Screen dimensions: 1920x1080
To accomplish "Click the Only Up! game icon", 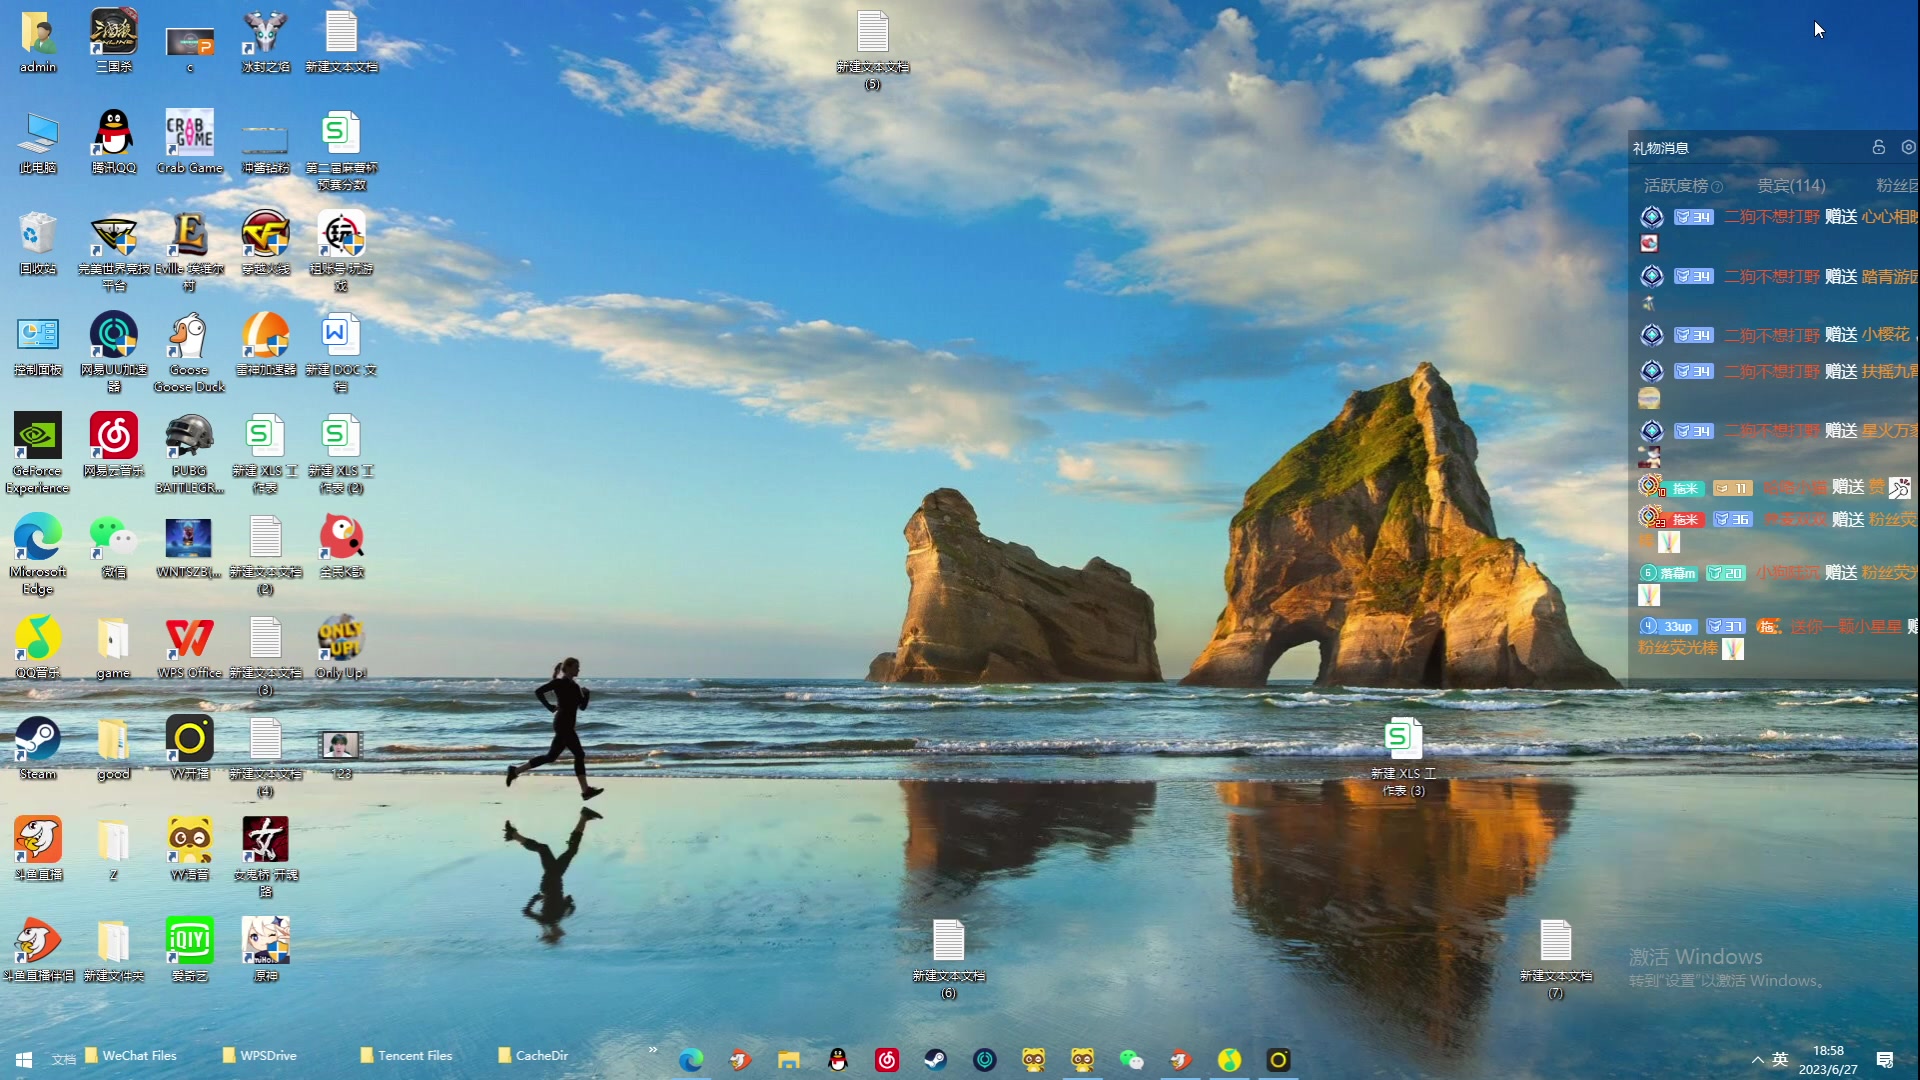I will (341, 640).
